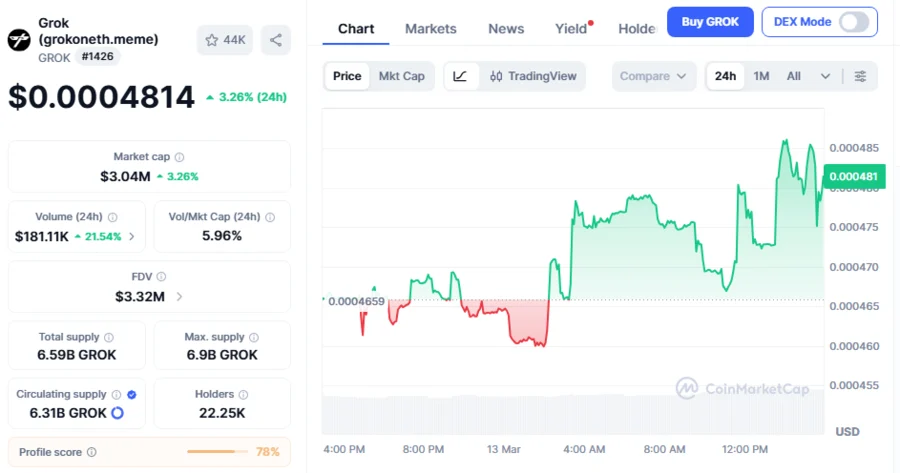Image resolution: width=900 pixels, height=473 pixels.
Task: Switch to the News tab
Action: (506, 29)
